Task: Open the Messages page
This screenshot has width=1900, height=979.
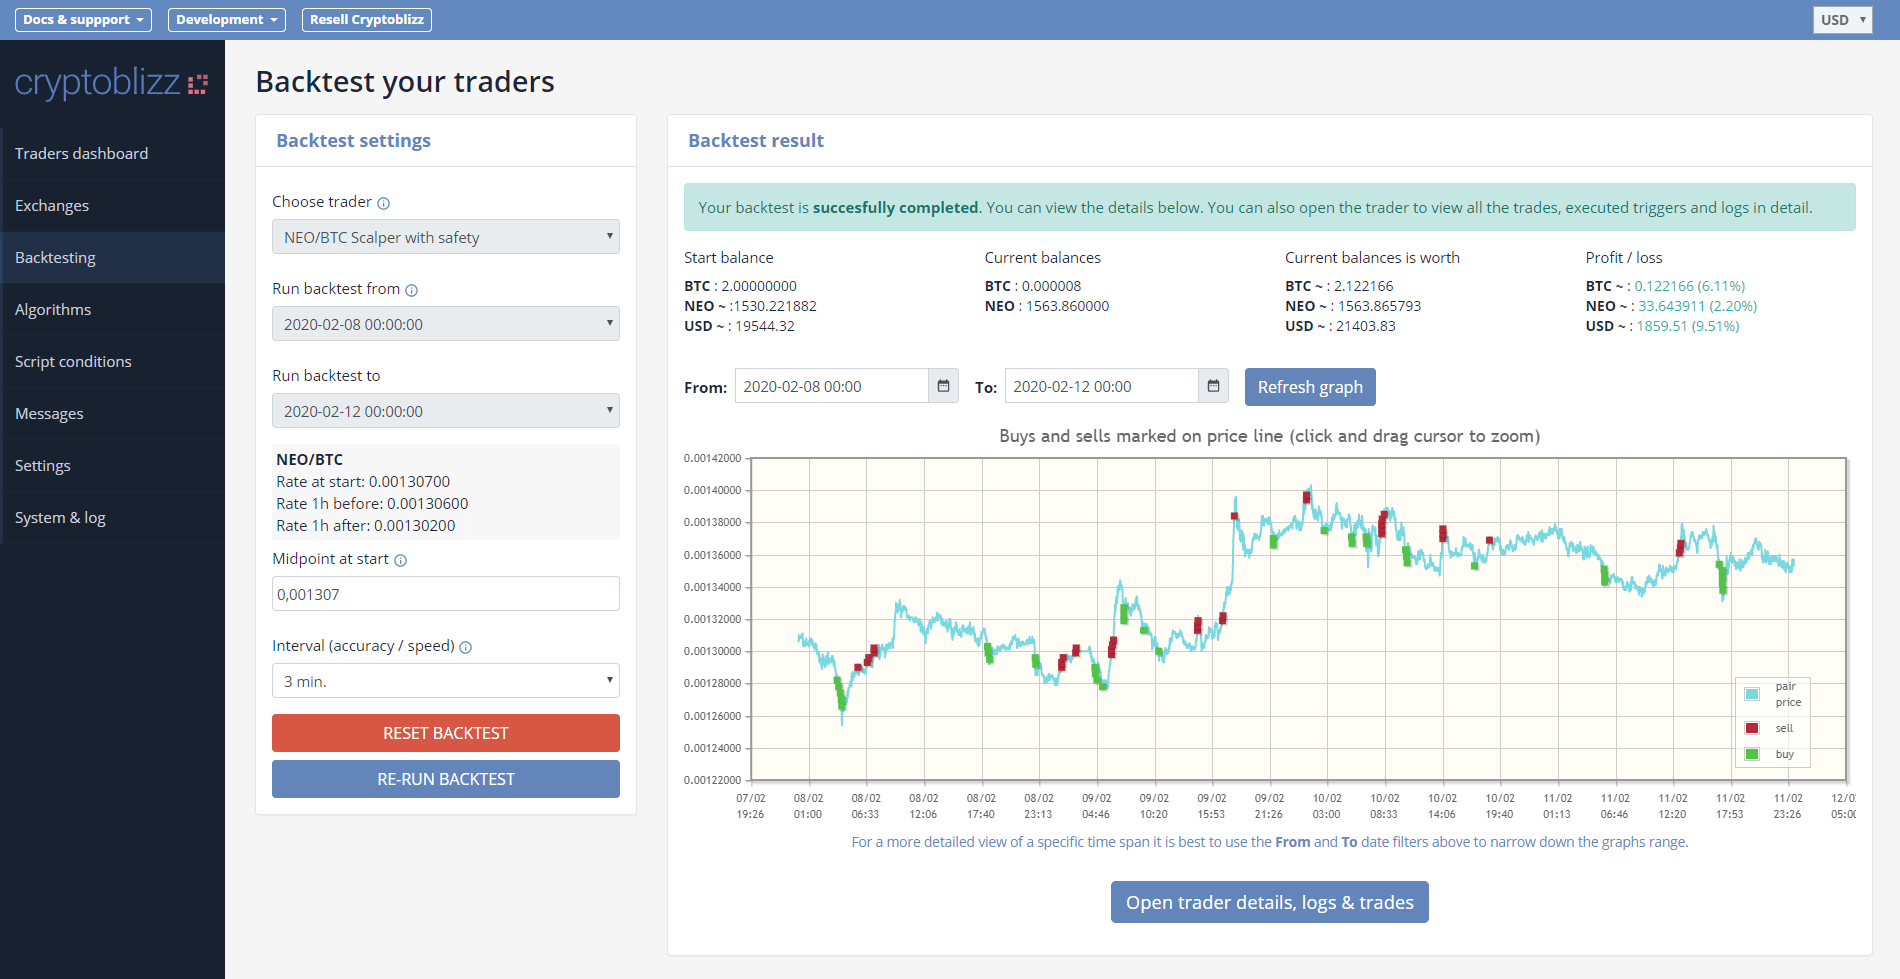Action: point(112,414)
